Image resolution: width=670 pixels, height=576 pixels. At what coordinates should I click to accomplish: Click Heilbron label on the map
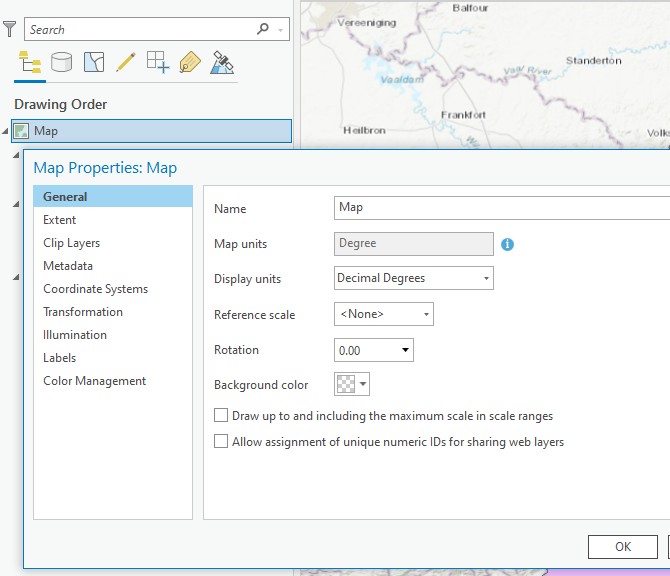point(364,130)
